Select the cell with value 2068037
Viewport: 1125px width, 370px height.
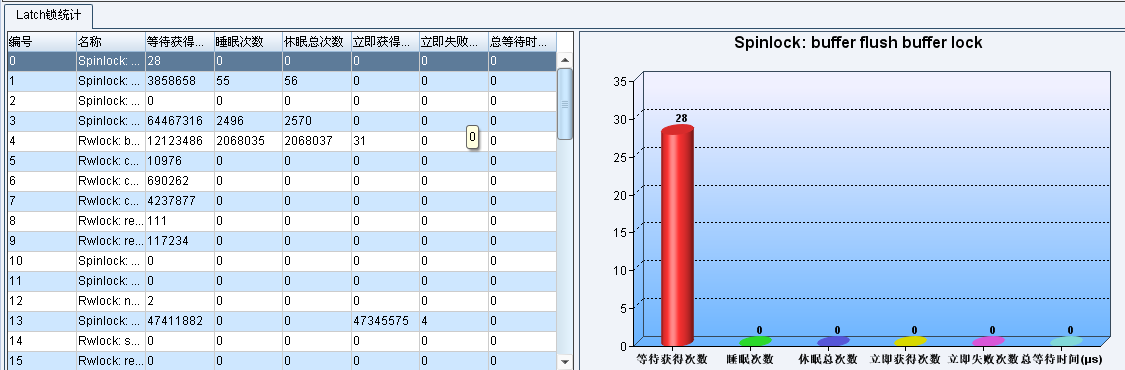point(317,141)
